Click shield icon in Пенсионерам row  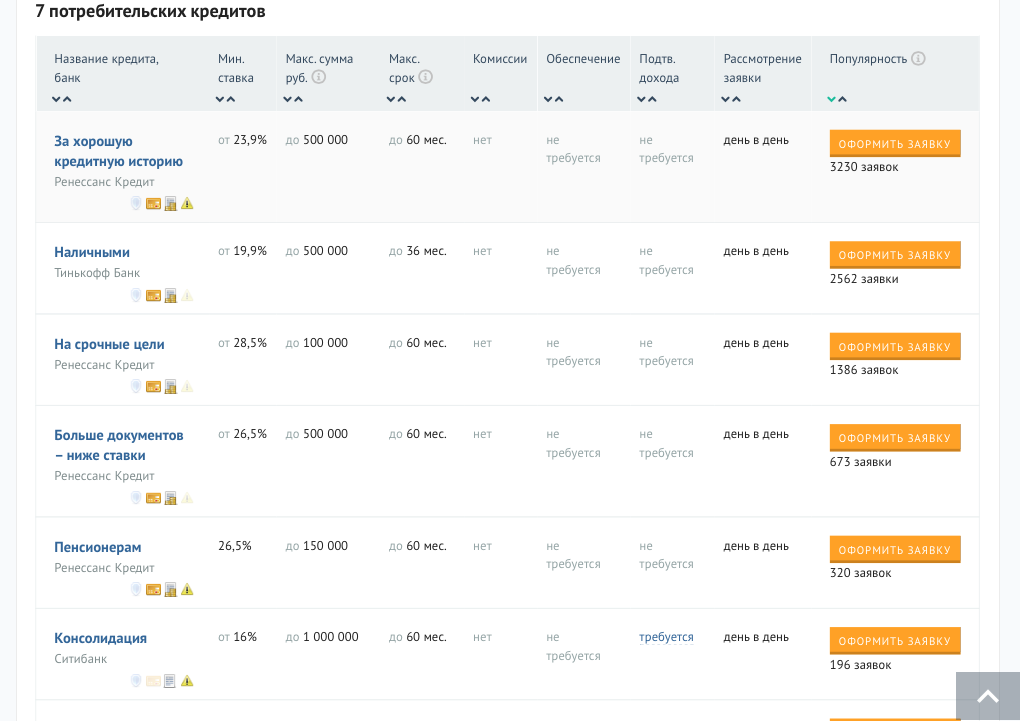[x=136, y=590]
